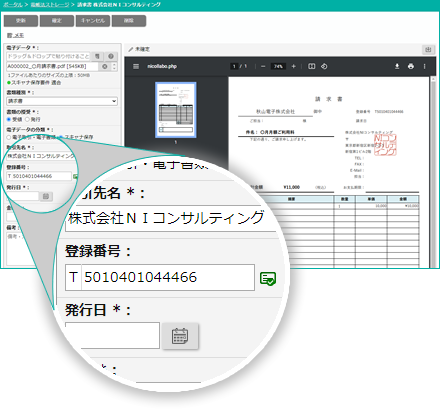Select the page 1 thumbnail in PDF sidebar
Image resolution: width=440 pixels, height=409 pixels.
pyautogui.click(x=176, y=110)
